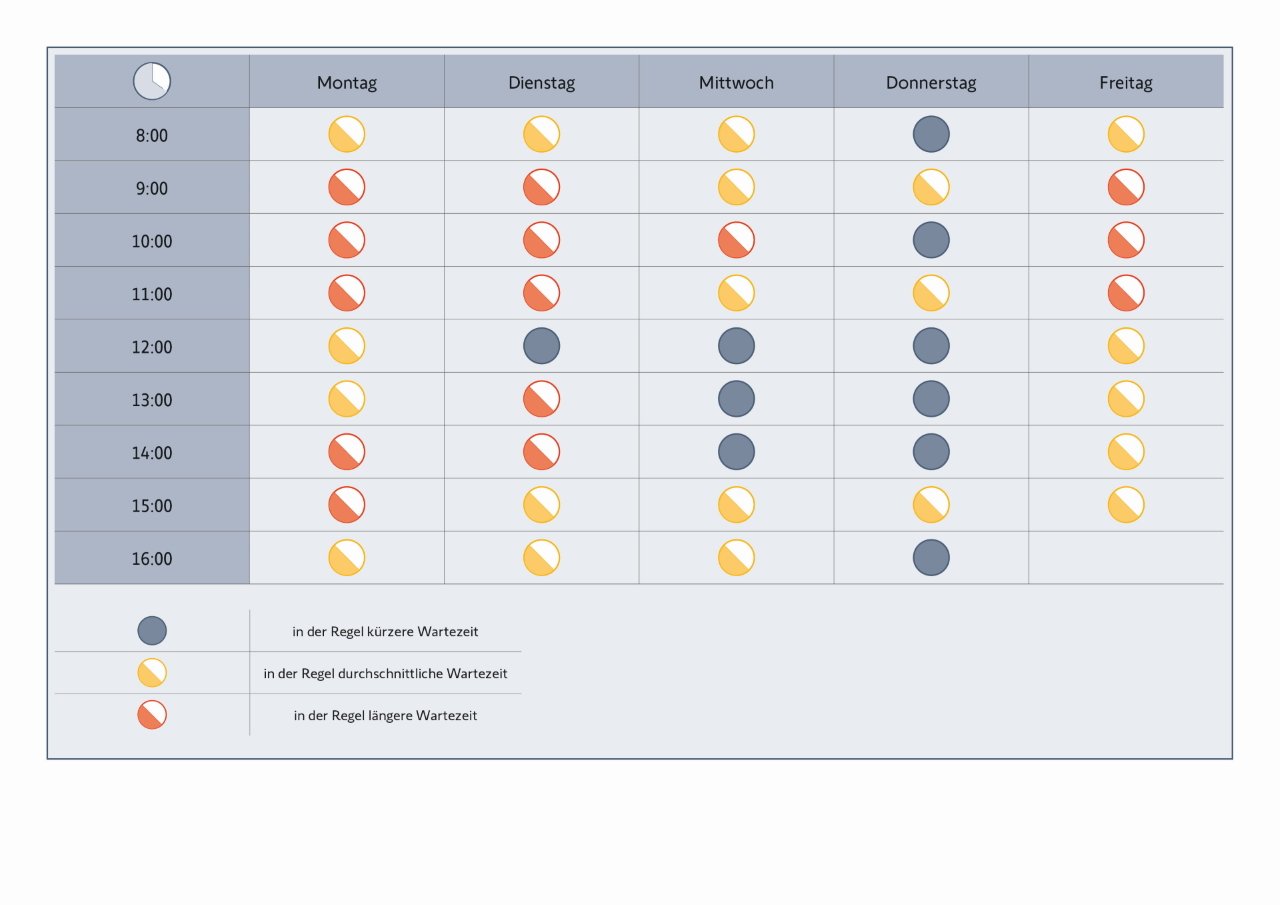Click Wednesday 10:00 long wait icon

[736, 240]
